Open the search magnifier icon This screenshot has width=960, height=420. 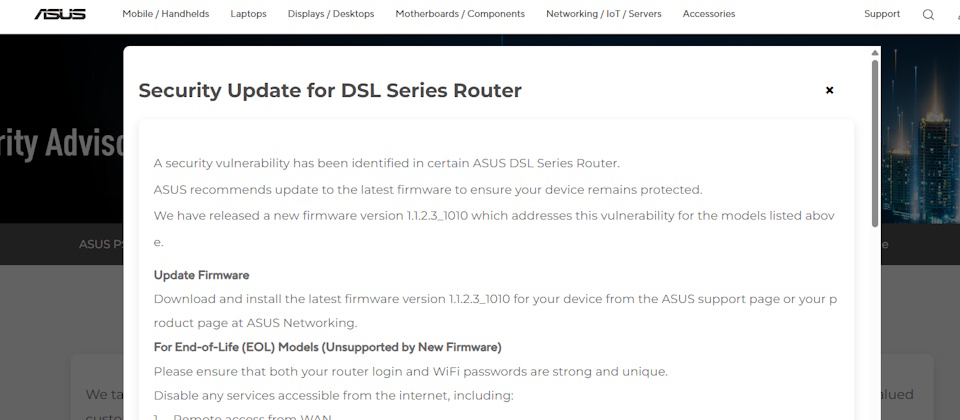point(928,15)
